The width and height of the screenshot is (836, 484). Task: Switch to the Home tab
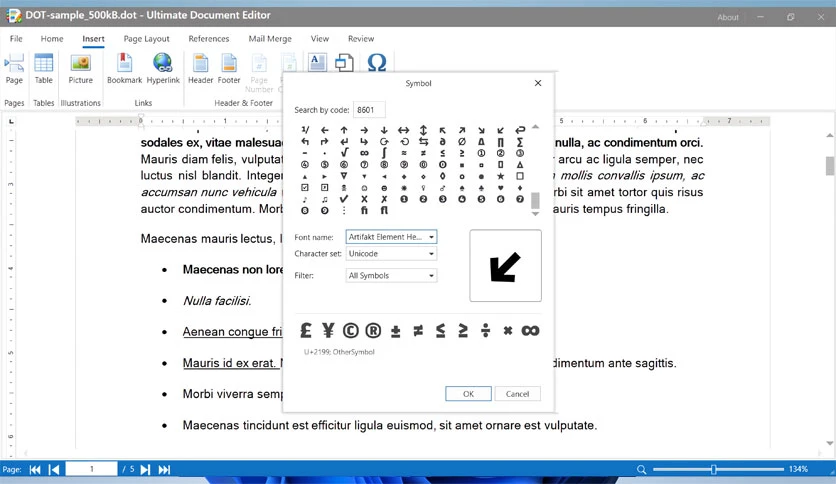(x=52, y=38)
